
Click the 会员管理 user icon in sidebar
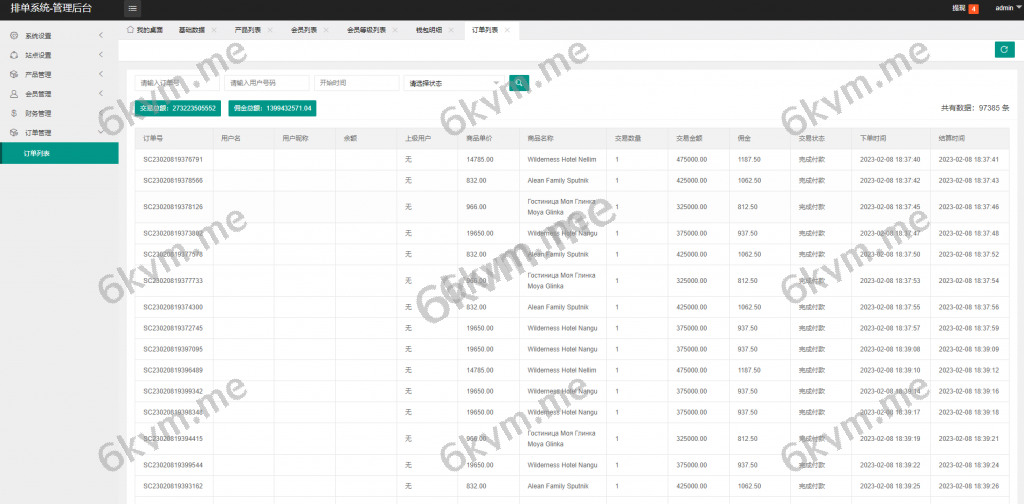tap(14, 94)
